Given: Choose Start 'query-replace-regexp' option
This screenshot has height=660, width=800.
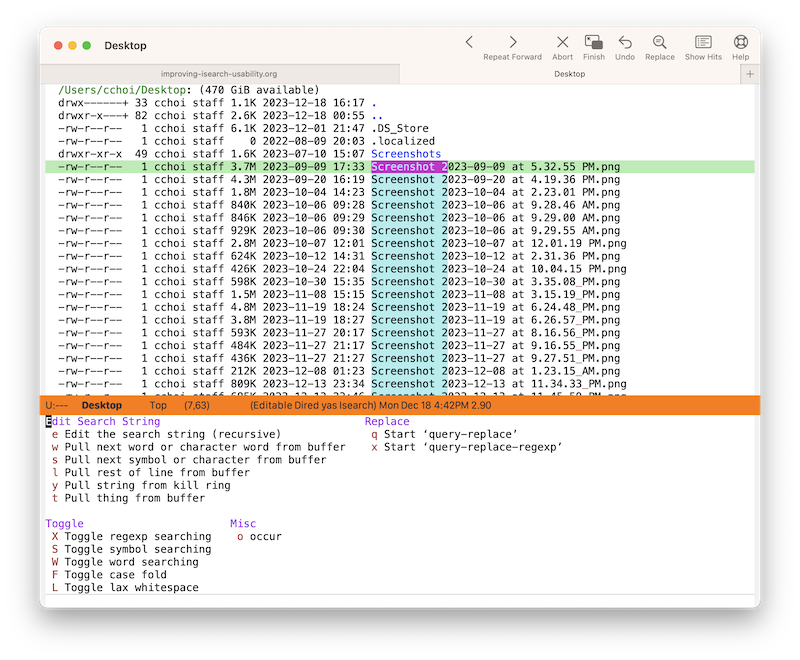Looking at the screenshot, I should click(x=466, y=447).
